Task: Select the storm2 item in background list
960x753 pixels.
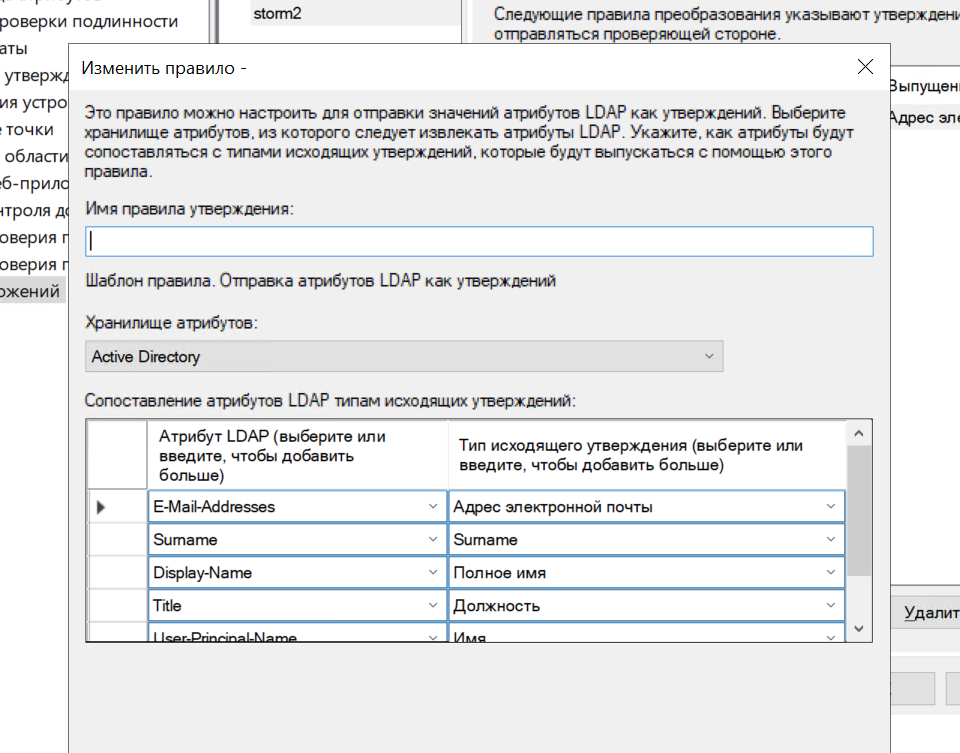Action: coord(276,14)
